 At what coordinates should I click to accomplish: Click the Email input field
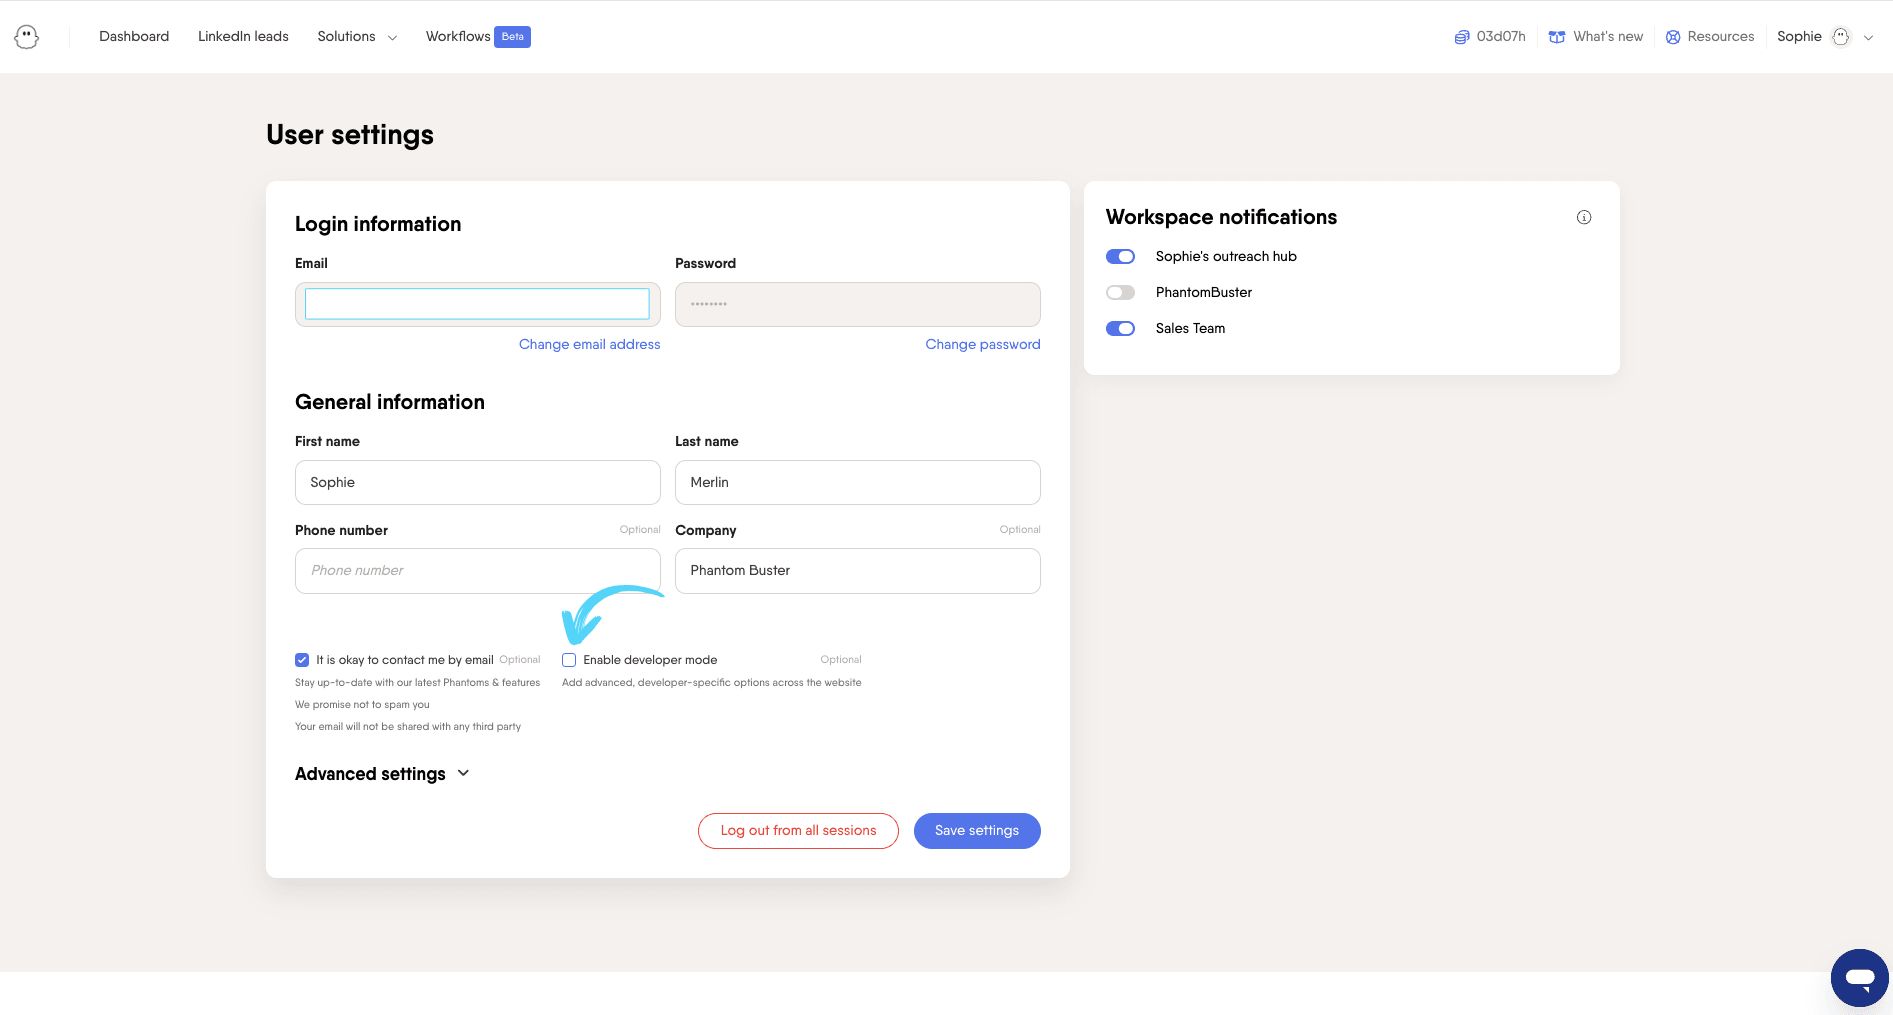(x=478, y=304)
